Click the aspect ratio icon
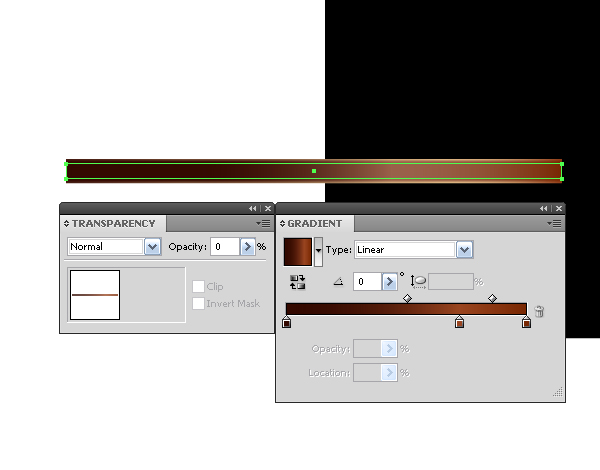Image resolution: width=600 pixels, height=470 pixels. [x=418, y=282]
